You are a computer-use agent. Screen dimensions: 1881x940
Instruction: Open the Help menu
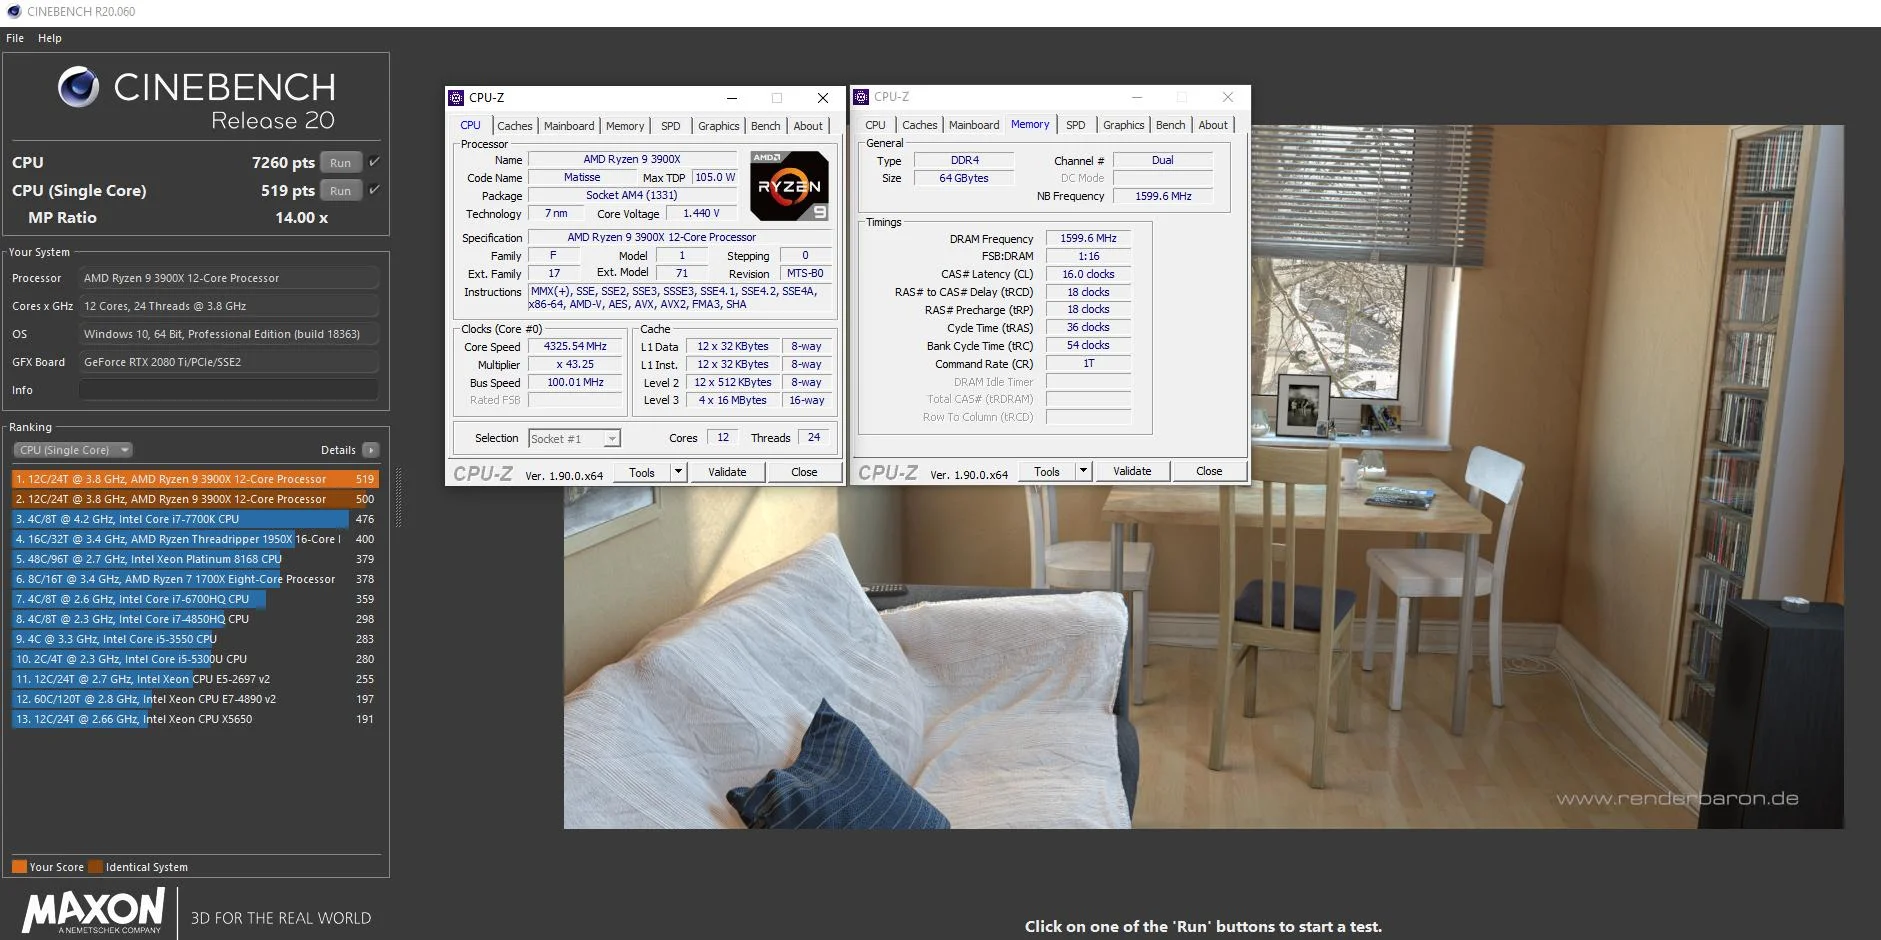[x=50, y=38]
